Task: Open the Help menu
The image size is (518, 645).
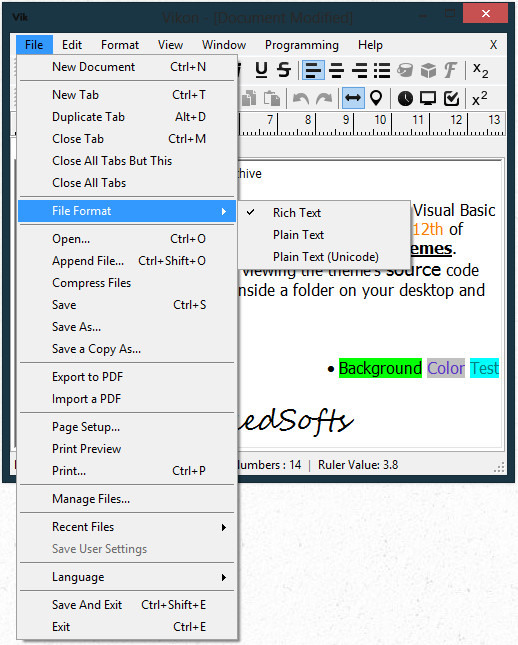Action: (370, 44)
